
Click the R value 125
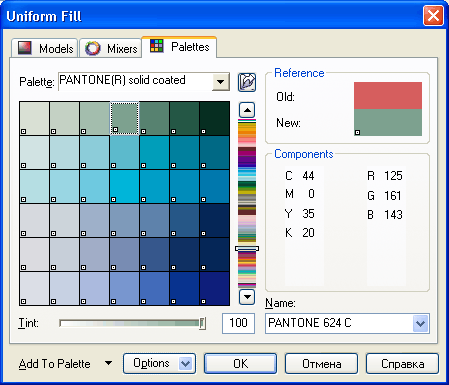[x=393, y=176]
